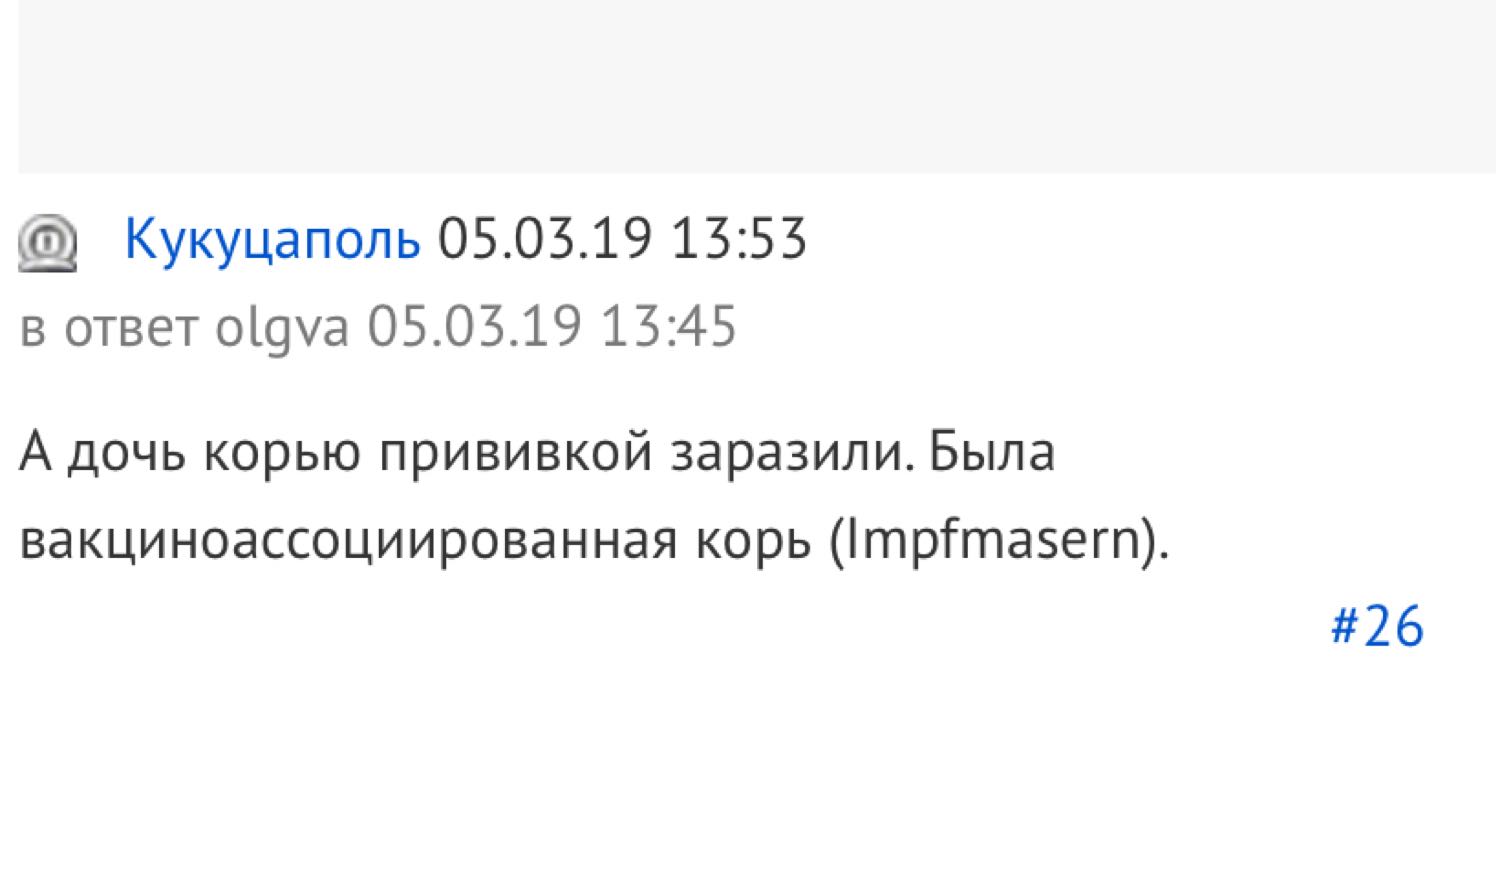
Task: Click the time 13:45 in reply line
Action: (668, 327)
